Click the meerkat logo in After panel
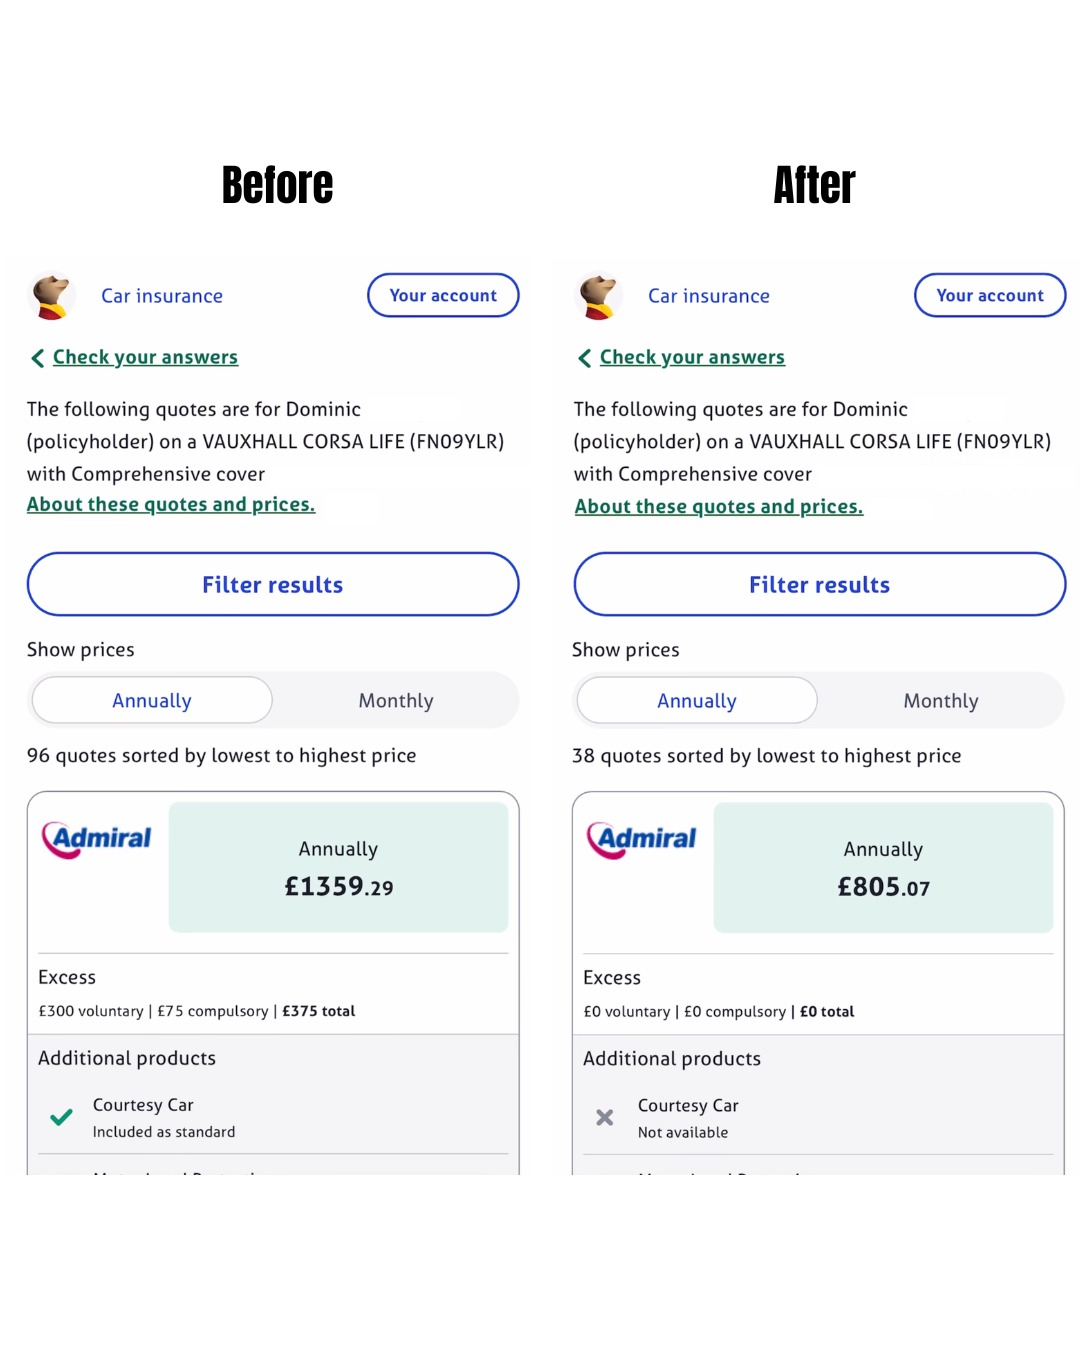The height and width of the screenshot is (1350, 1080). coord(599,296)
